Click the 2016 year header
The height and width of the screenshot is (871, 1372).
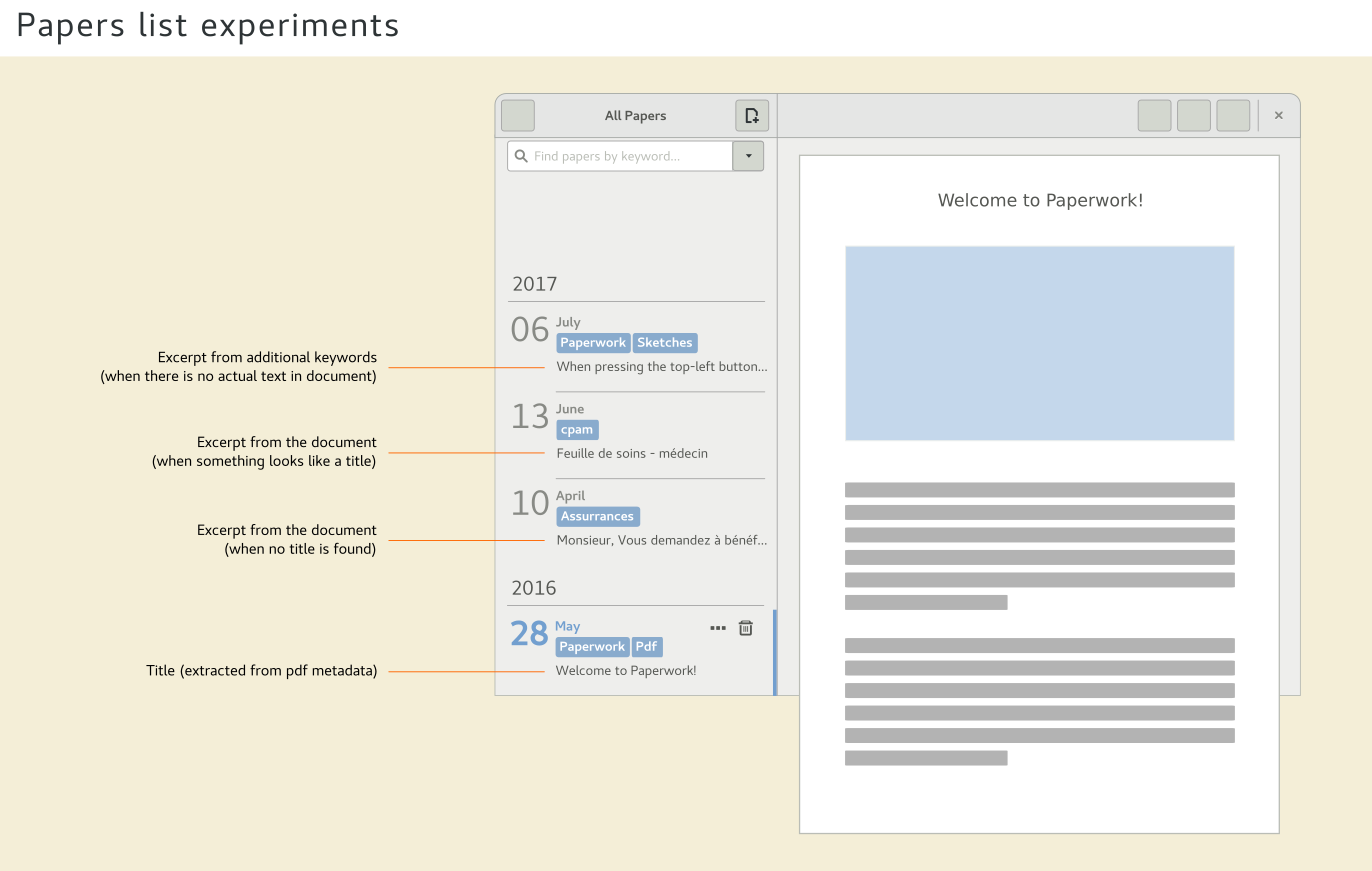click(534, 588)
